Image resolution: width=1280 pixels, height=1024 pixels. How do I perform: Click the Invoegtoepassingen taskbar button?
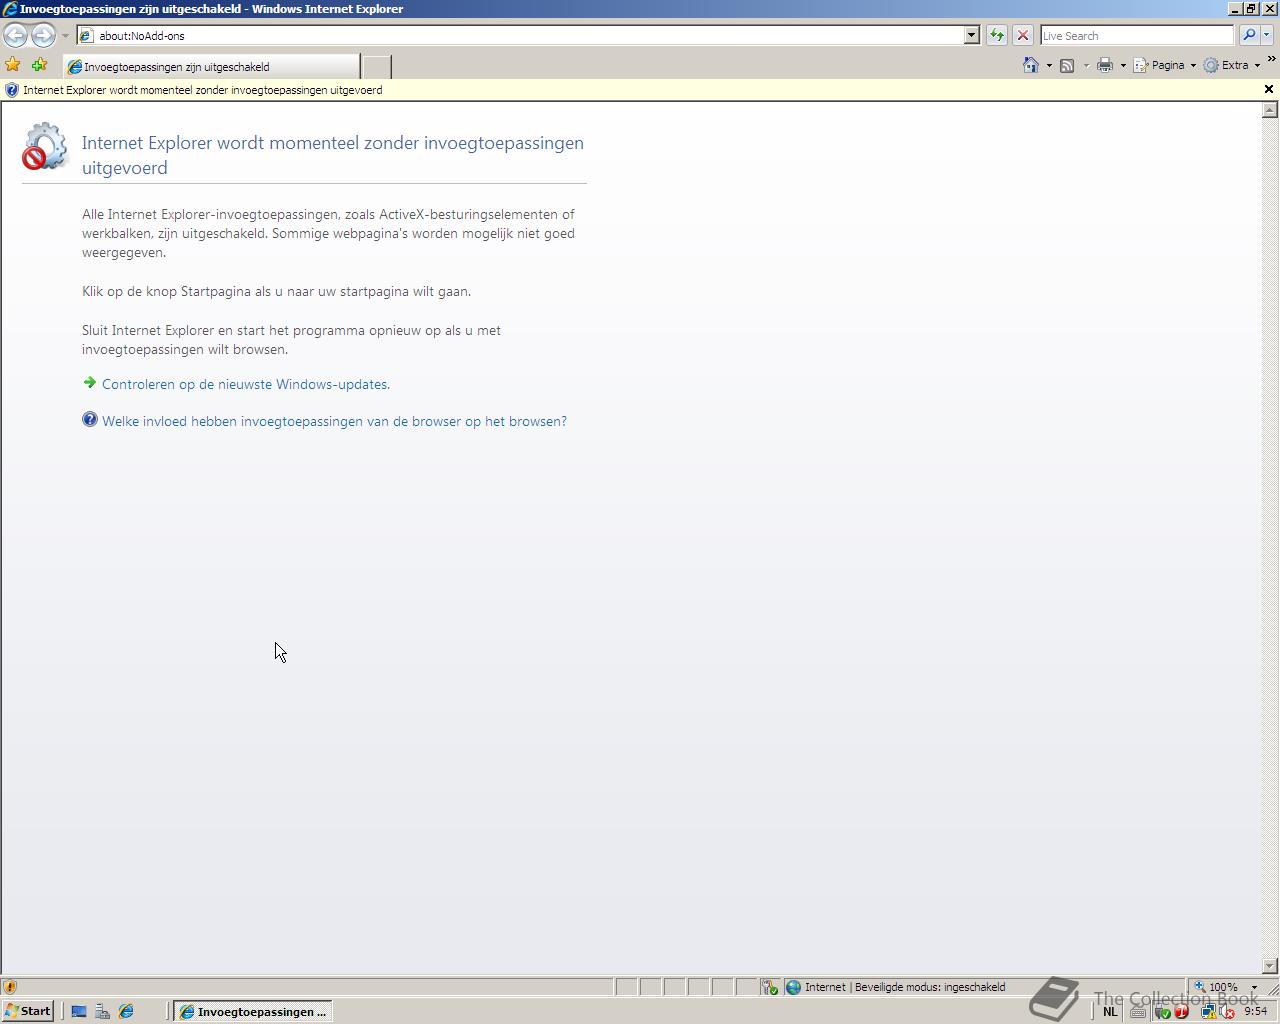(x=253, y=1011)
